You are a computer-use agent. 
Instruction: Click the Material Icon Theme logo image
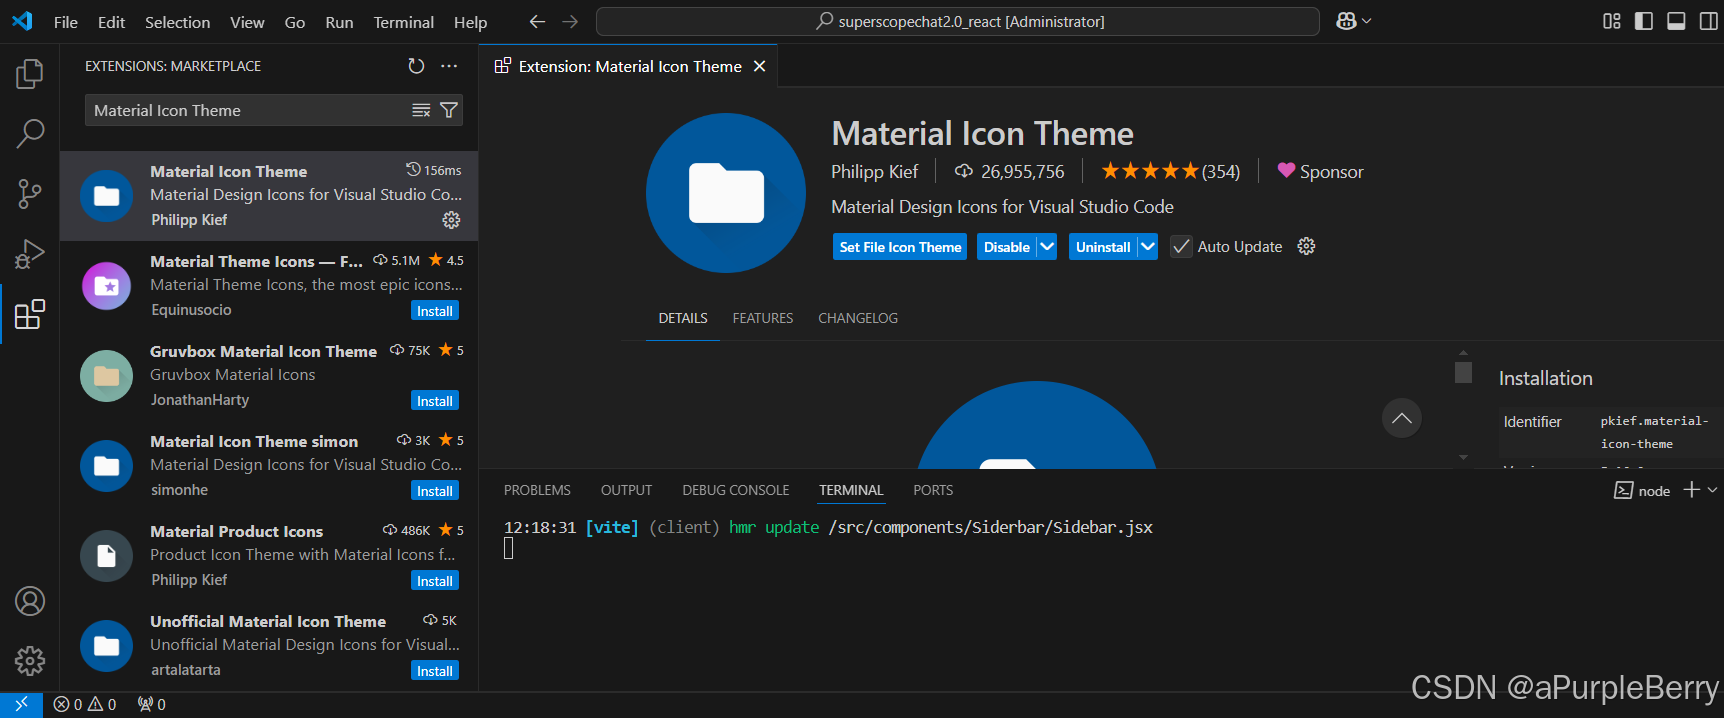[726, 193]
